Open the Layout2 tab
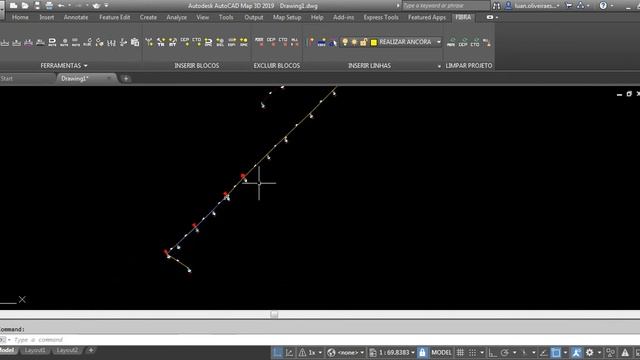Image resolution: width=640 pixels, height=360 pixels. (x=67, y=350)
